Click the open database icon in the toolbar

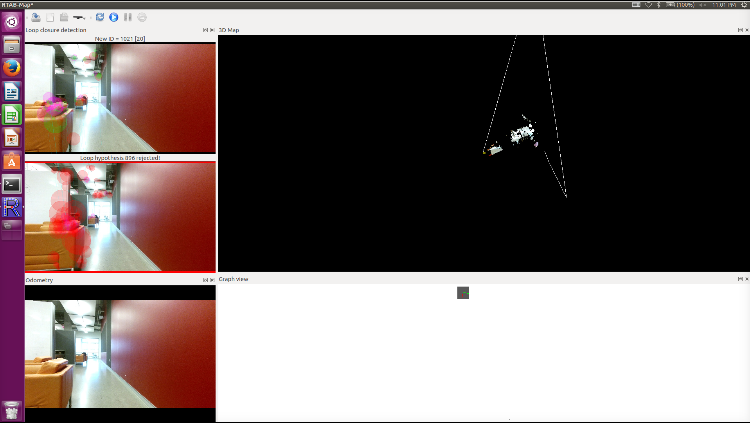pyautogui.click(x=37, y=17)
